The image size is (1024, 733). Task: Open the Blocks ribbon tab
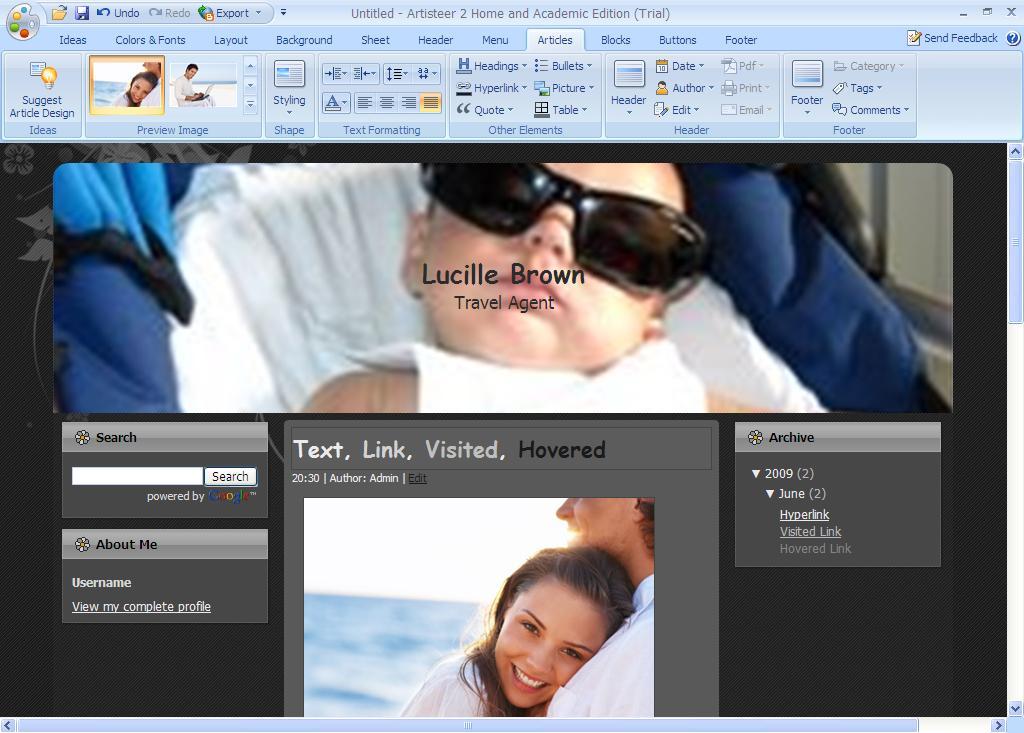click(x=615, y=40)
